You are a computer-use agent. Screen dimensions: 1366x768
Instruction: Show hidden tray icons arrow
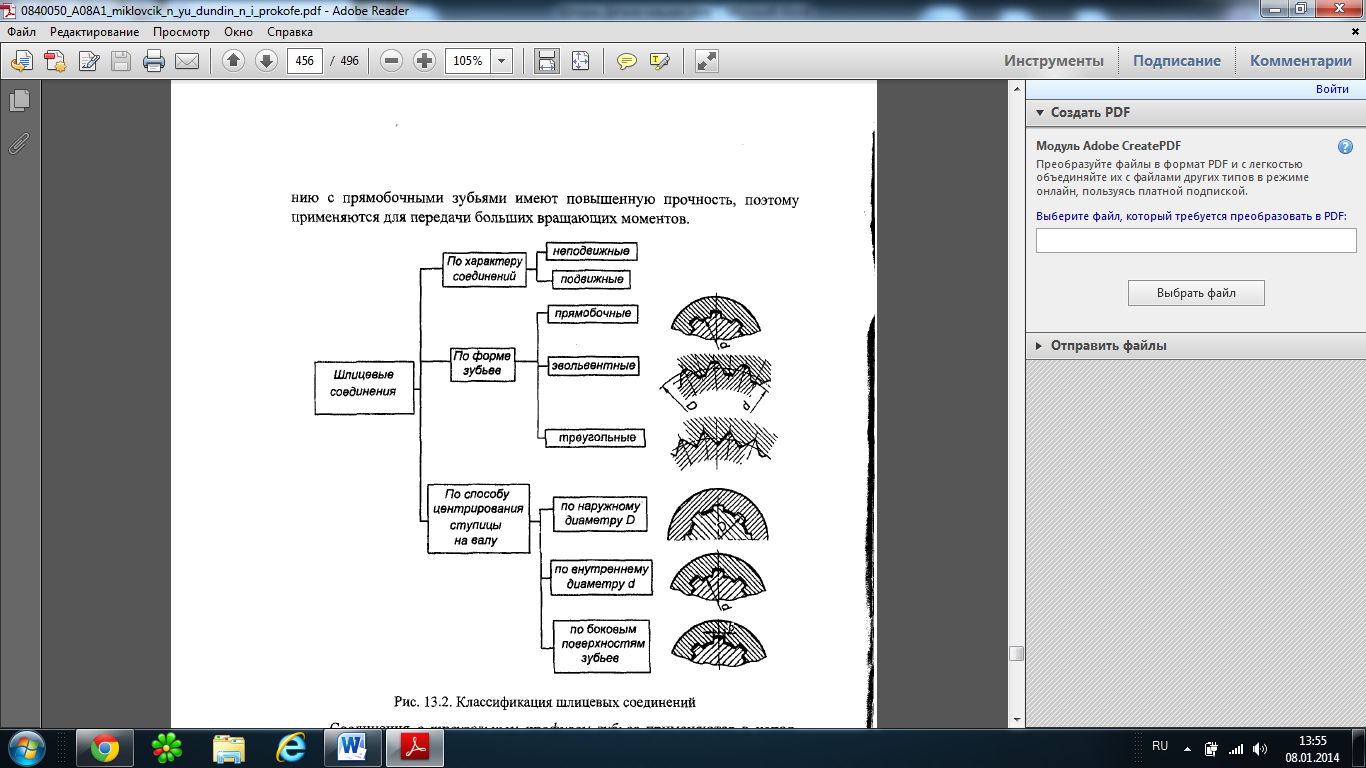click(1188, 748)
